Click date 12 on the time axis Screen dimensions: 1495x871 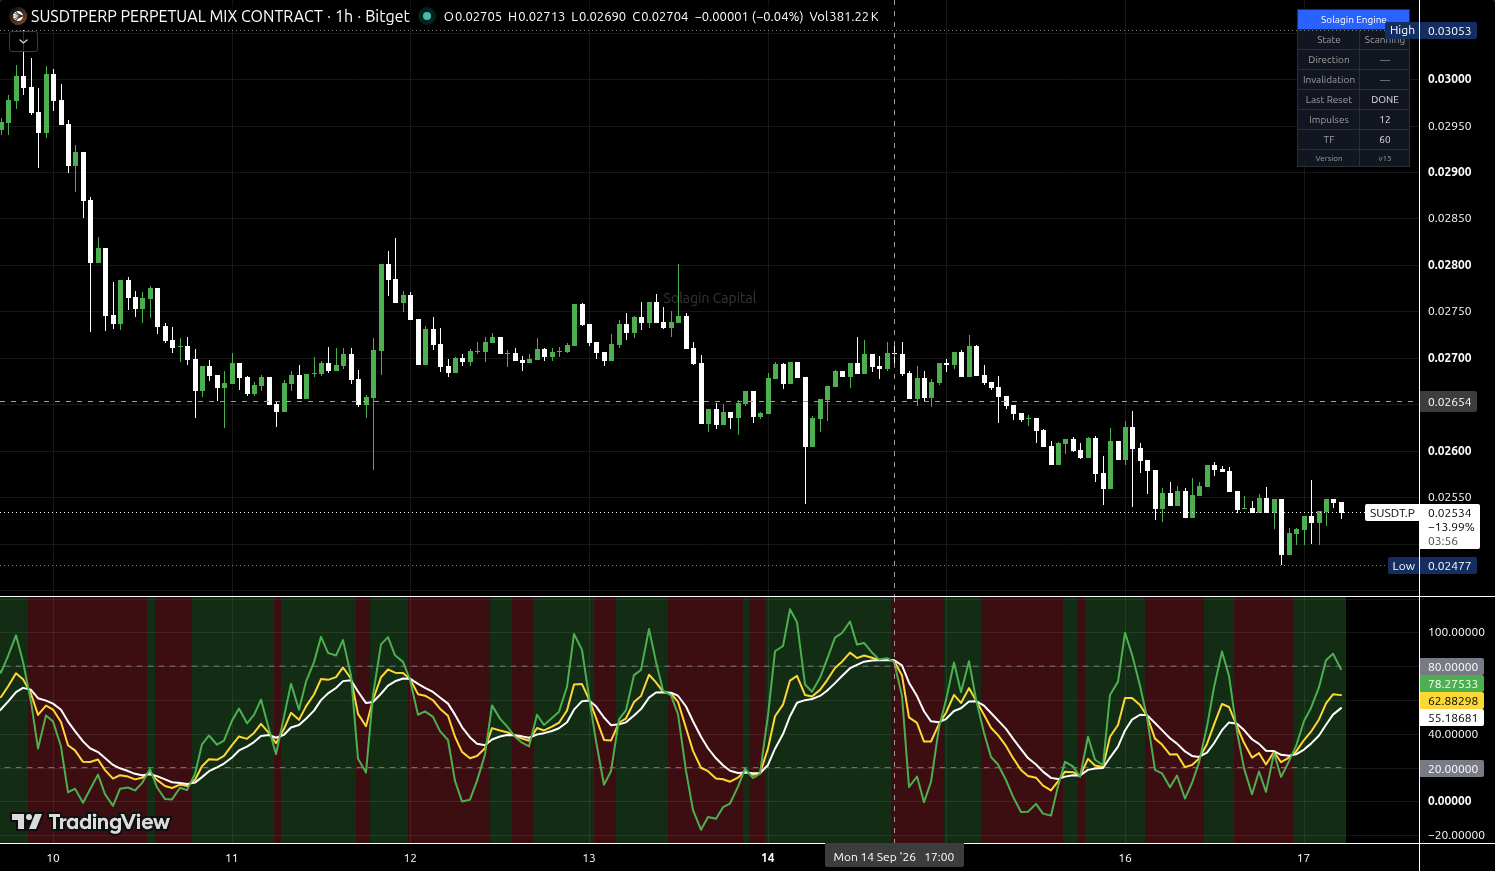point(410,858)
